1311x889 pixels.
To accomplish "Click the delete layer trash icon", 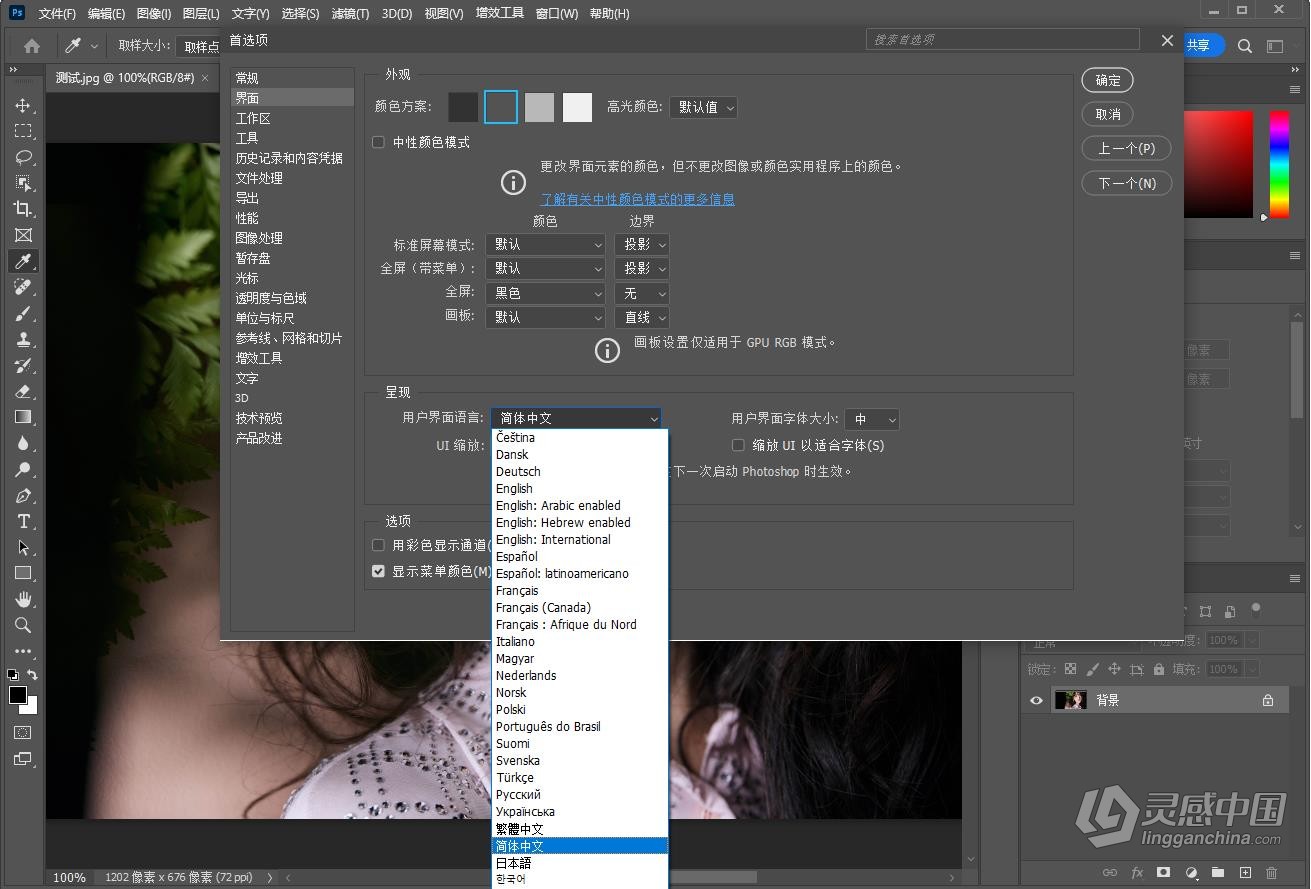I will point(1272,872).
